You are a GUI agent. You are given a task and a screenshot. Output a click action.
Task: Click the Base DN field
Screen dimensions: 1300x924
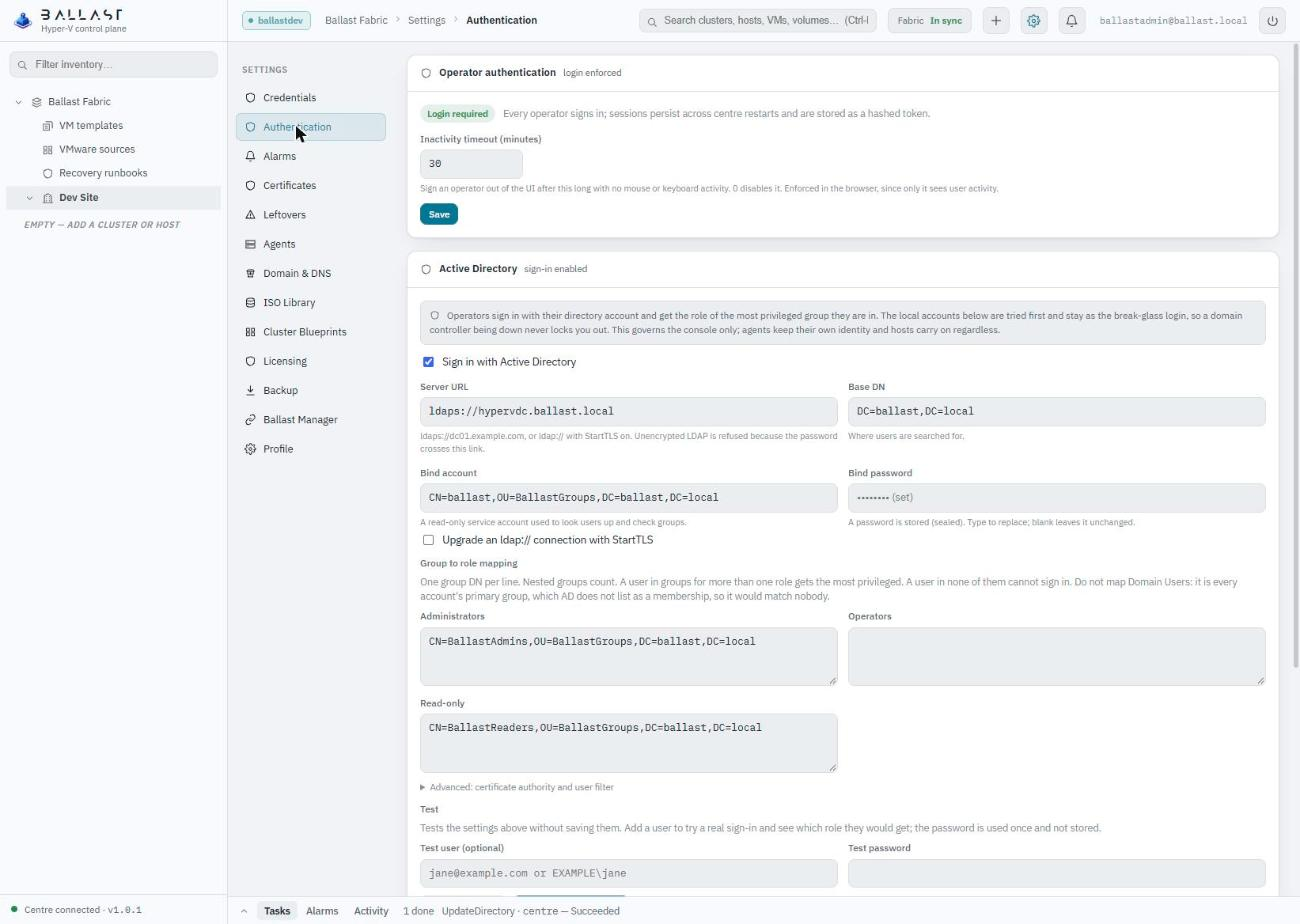[x=1057, y=412]
